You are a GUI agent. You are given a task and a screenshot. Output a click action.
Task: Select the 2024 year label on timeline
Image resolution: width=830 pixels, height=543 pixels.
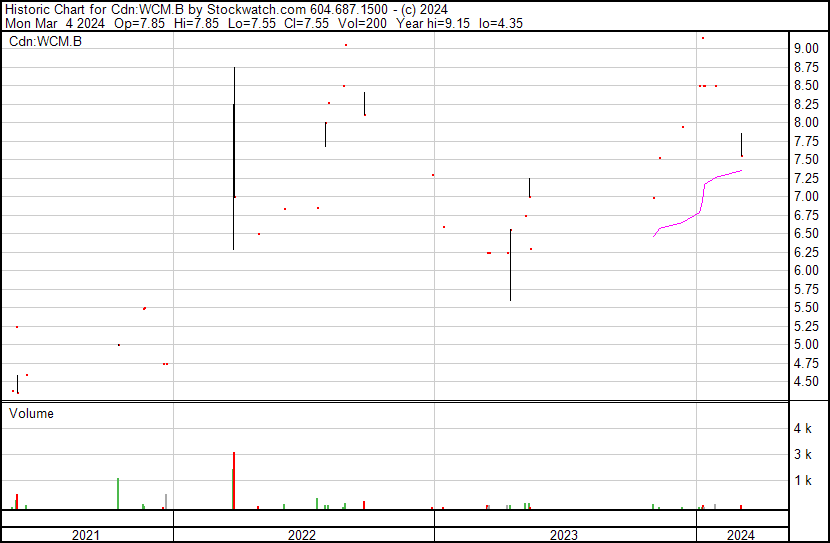point(740,535)
